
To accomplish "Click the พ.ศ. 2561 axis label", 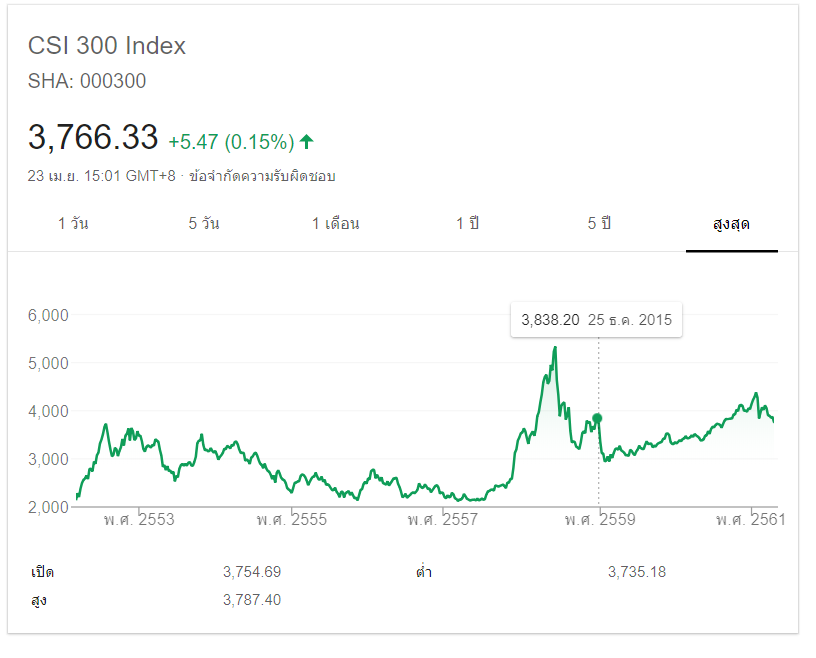I will [x=750, y=520].
